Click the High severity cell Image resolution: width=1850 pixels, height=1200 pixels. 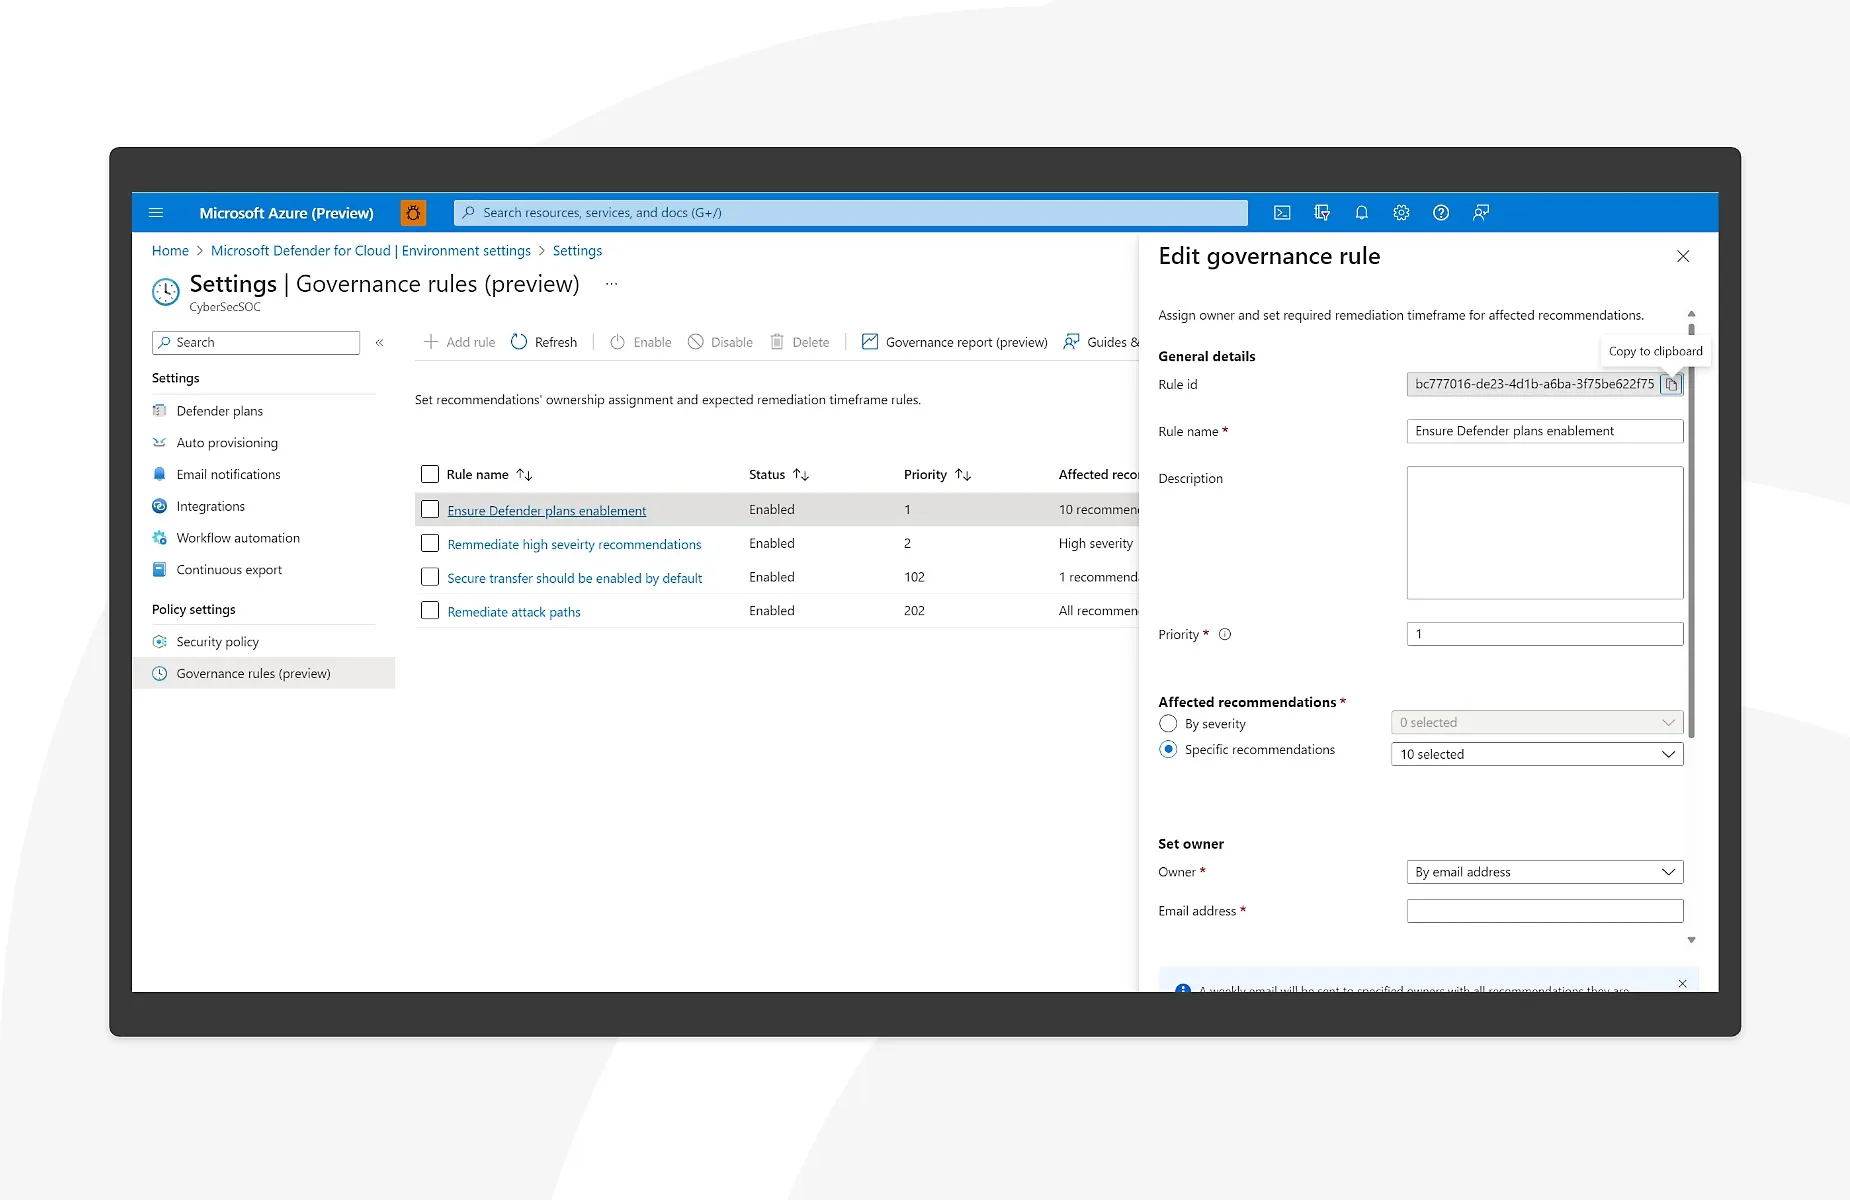pos(1096,544)
